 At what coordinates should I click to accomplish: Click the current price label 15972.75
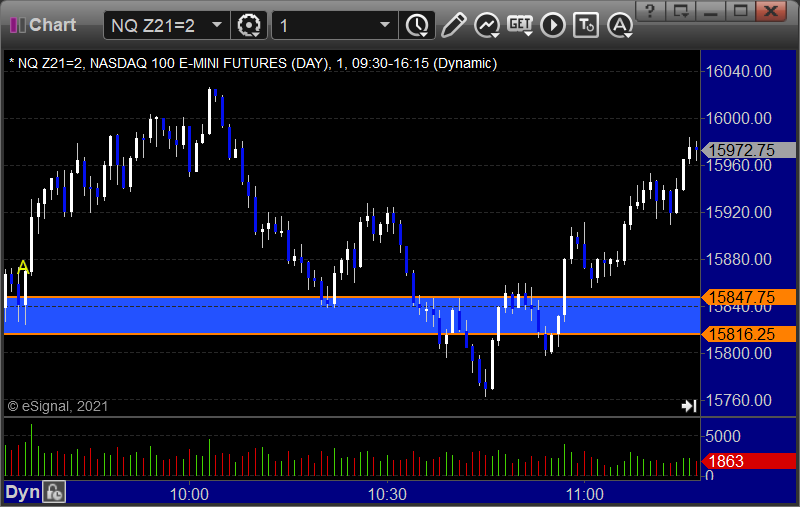[749, 150]
